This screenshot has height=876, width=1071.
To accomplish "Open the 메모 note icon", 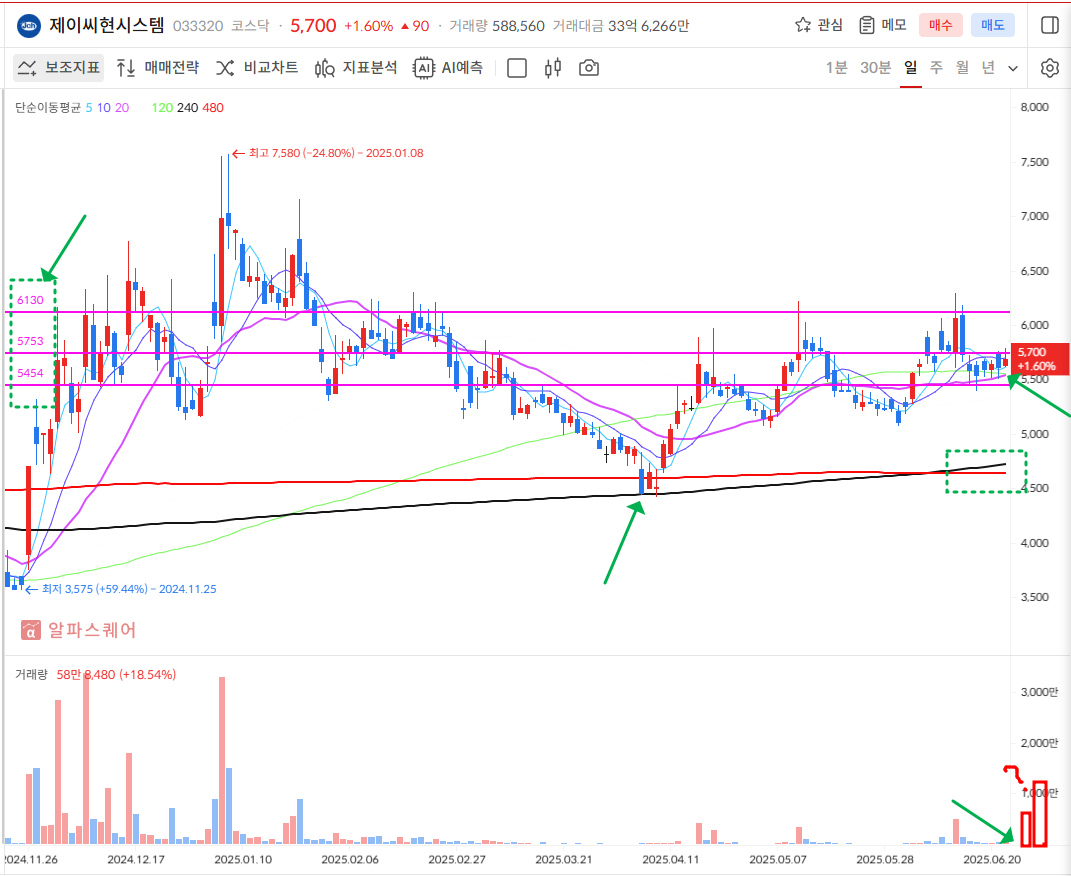I will (882, 25).
